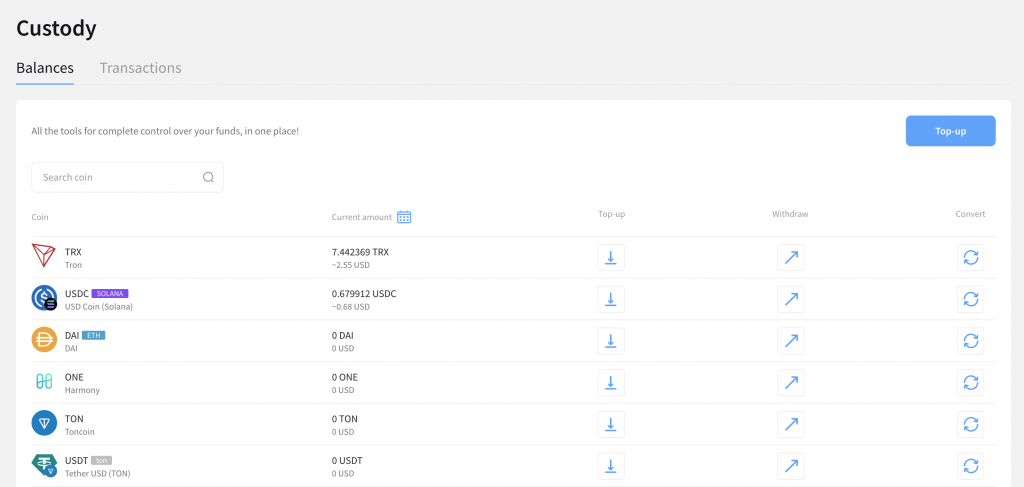Screen dimensions: 1024x487
Task: Click the search magnifier icon
Action: 208,177
